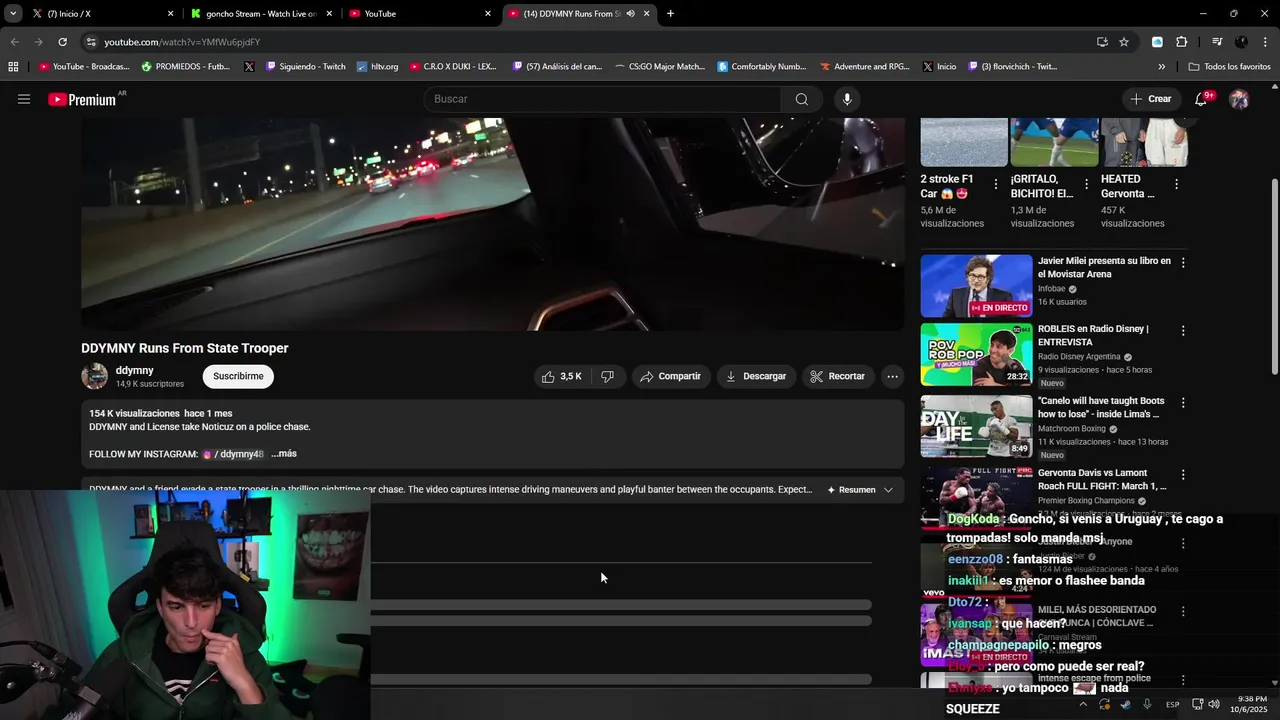The width and height of the screenshot is (1280, 720).
Task: Subscribe with the Suscribirme button
Action: 238,376
